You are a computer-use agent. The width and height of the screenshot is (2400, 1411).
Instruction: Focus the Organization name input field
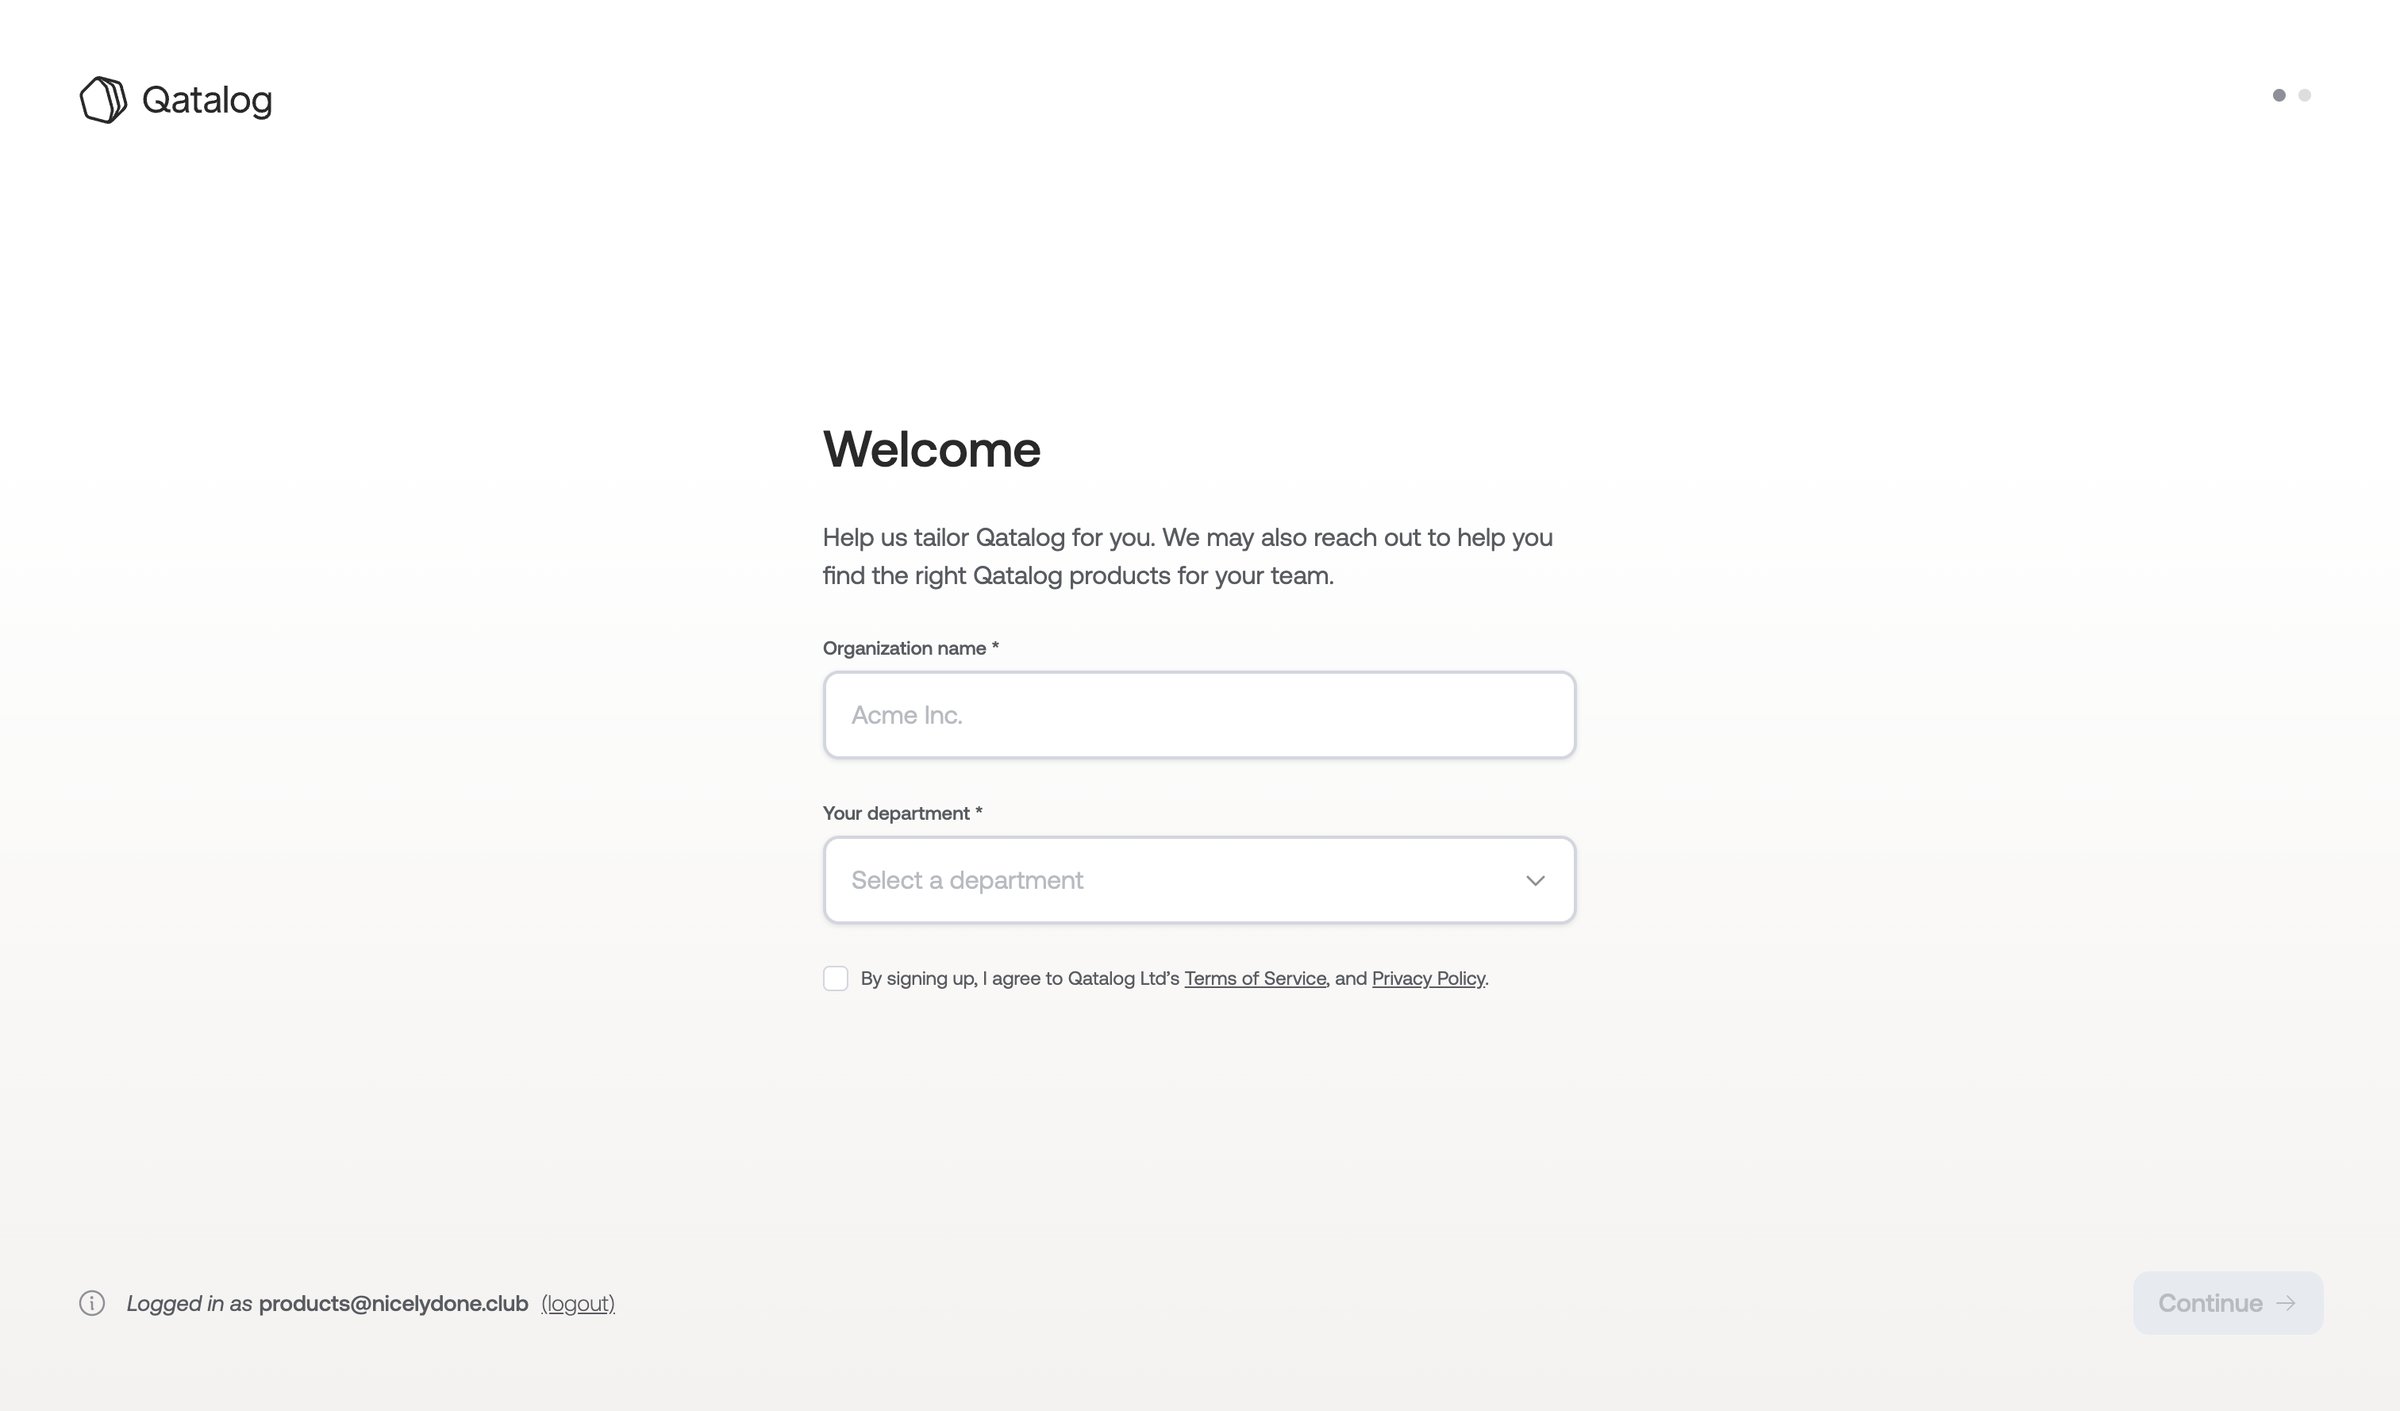point(1199,715)
